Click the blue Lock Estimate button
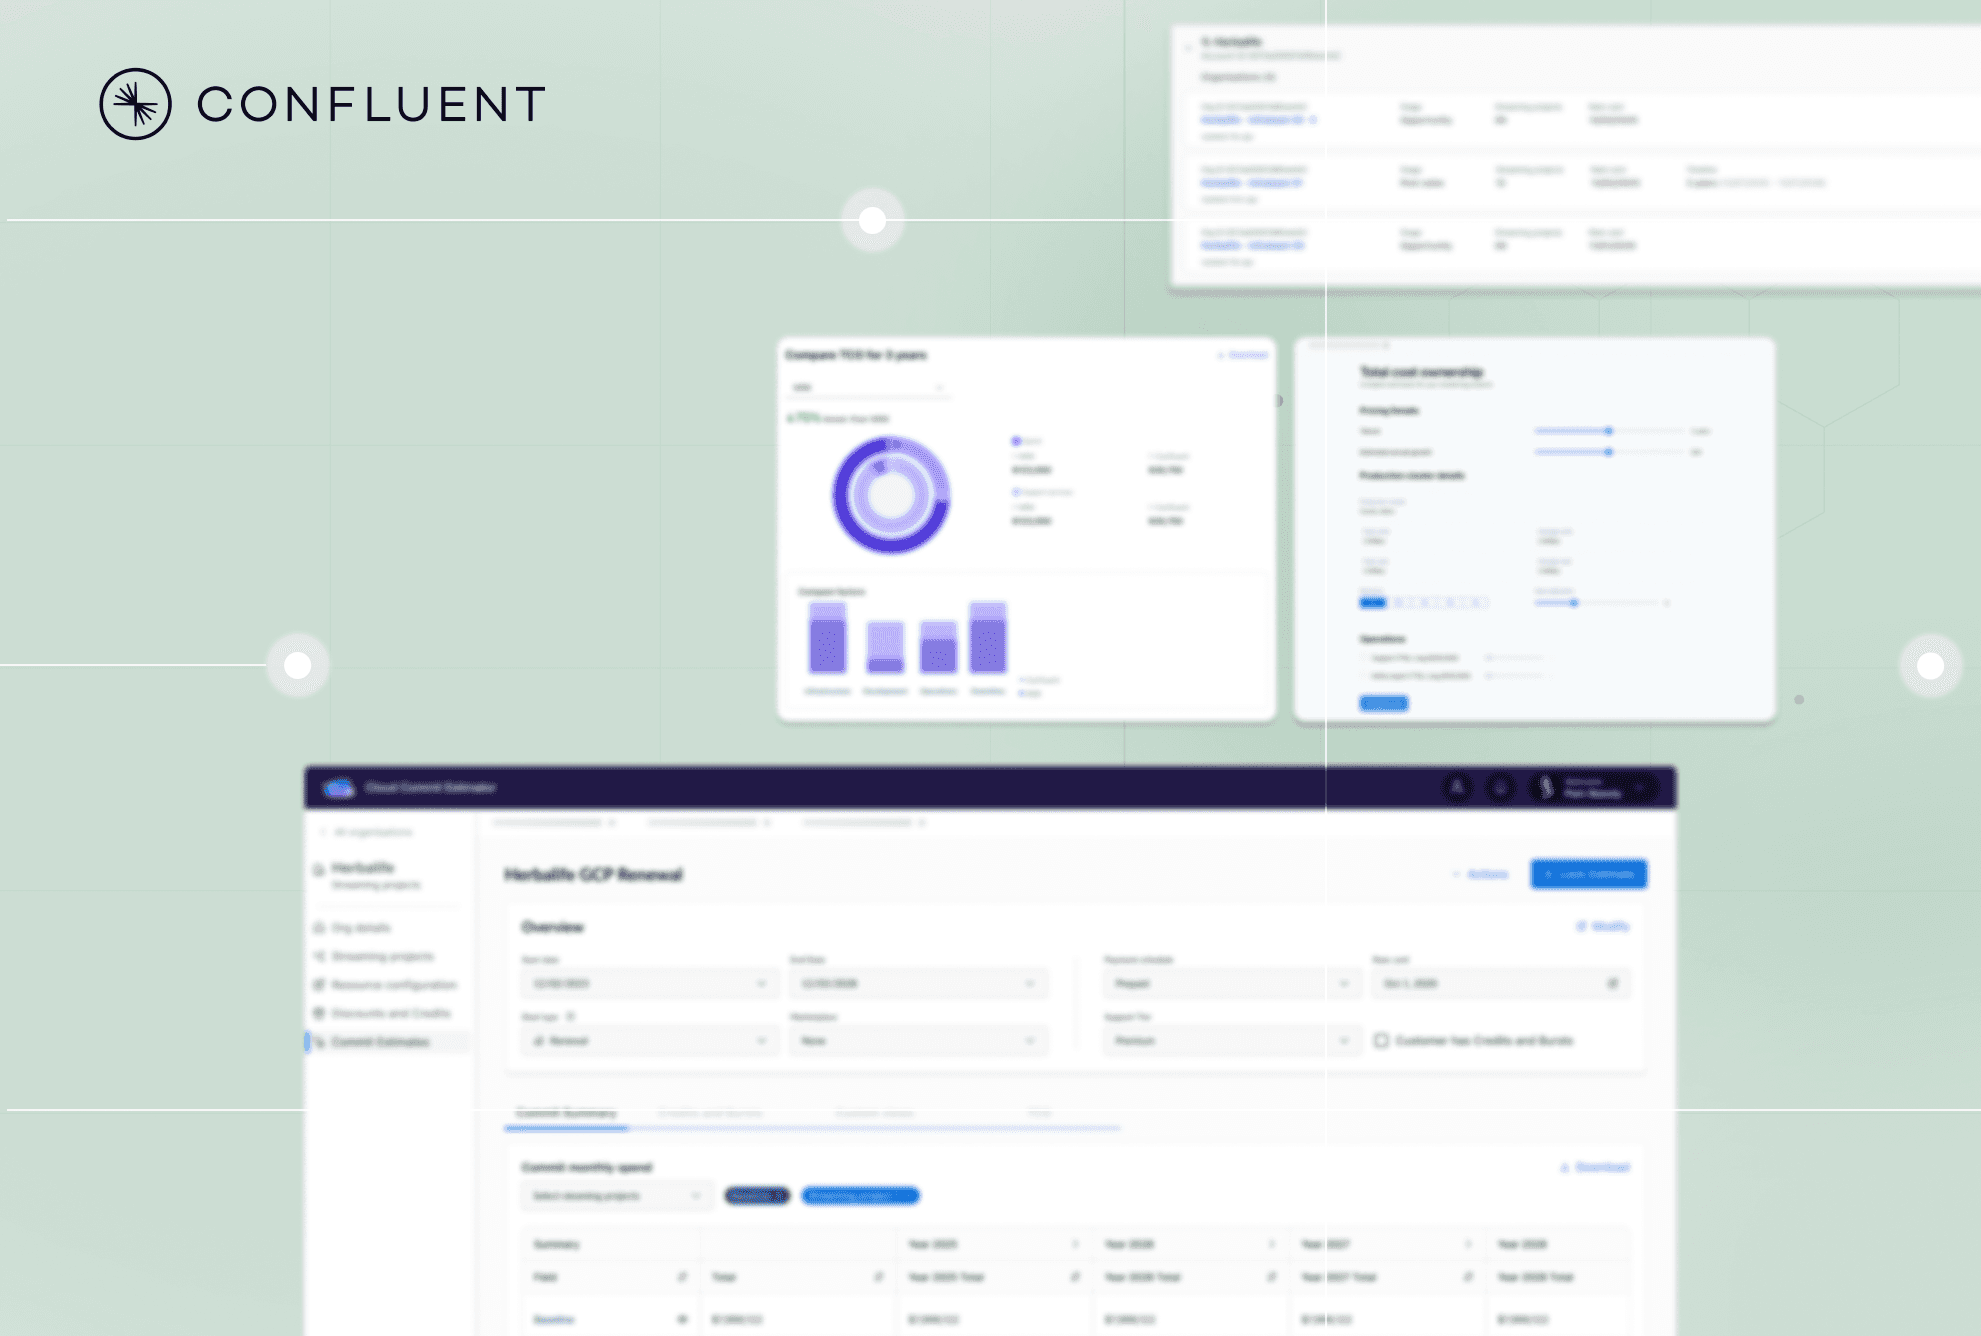 (1588, 874)
